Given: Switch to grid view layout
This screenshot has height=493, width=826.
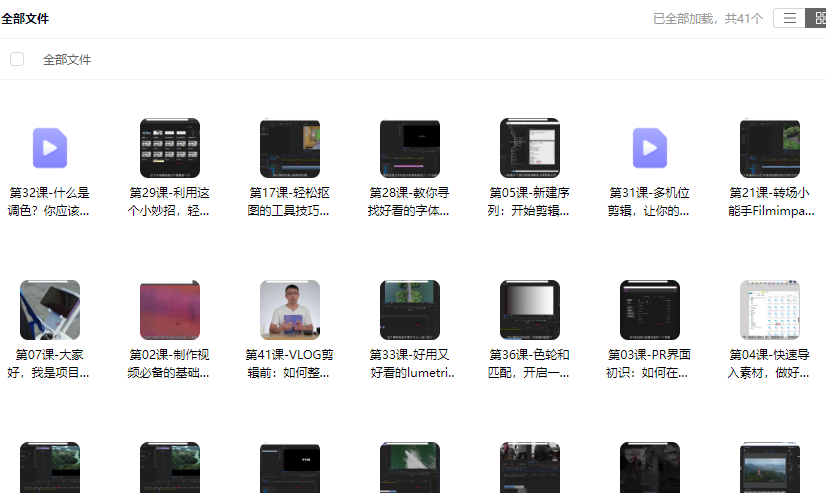Looking at the screenshot, I should [817, 18].
